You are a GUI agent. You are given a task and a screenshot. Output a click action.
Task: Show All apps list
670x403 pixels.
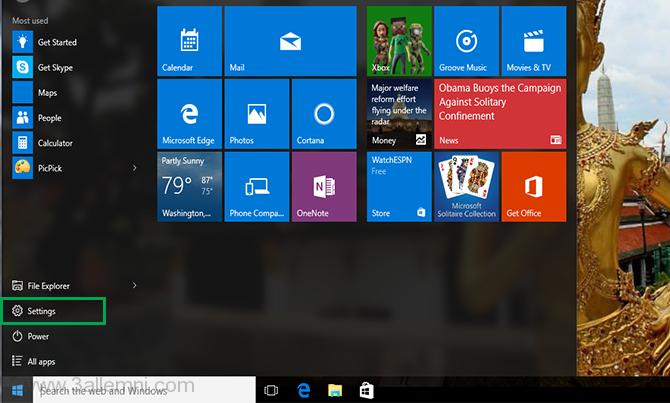(x=41, y=362)
